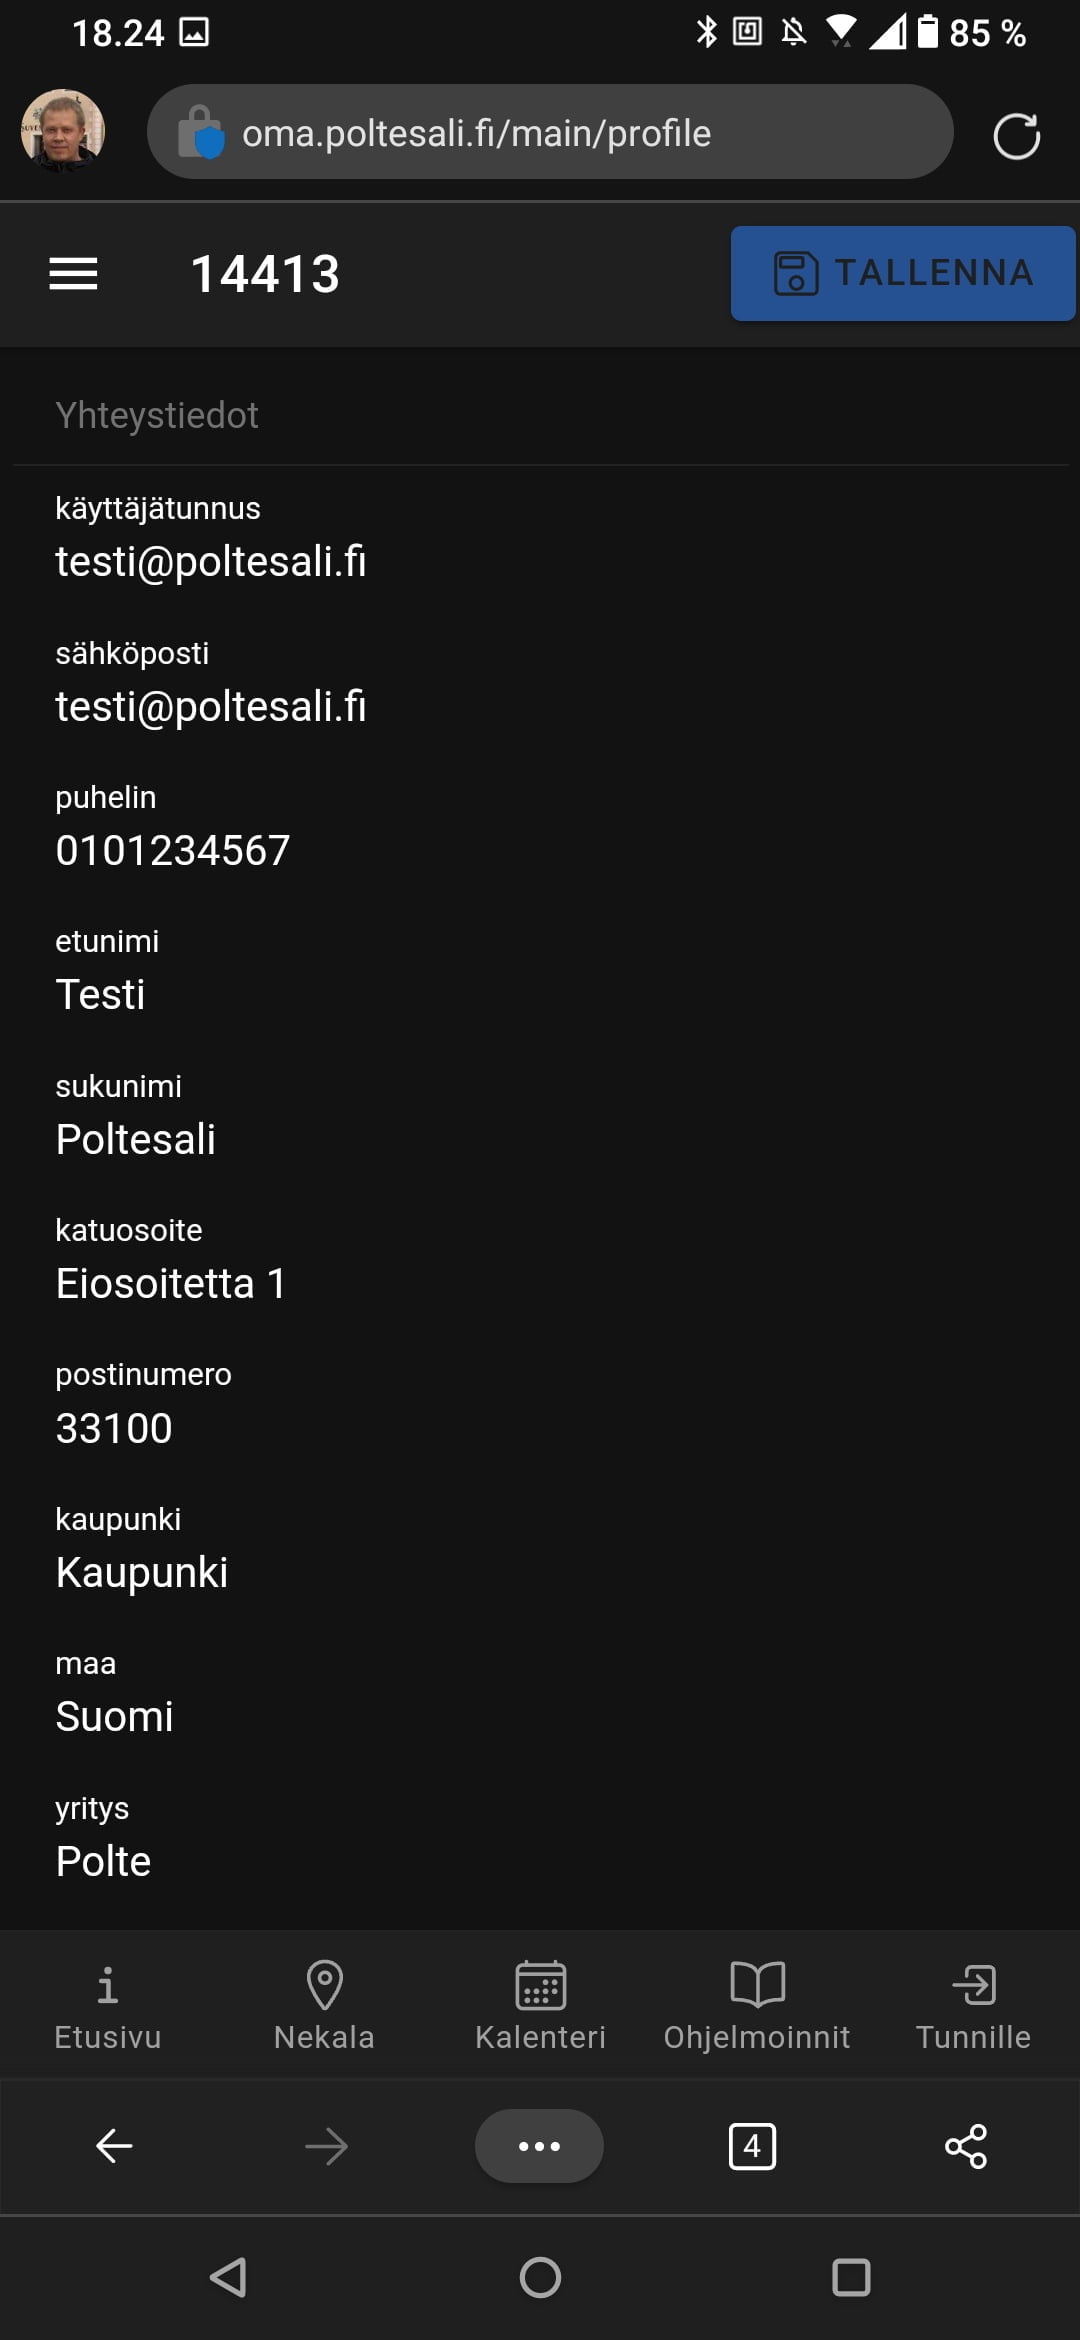
Task: Share the page via share icon
Action: click(965, 2146)
